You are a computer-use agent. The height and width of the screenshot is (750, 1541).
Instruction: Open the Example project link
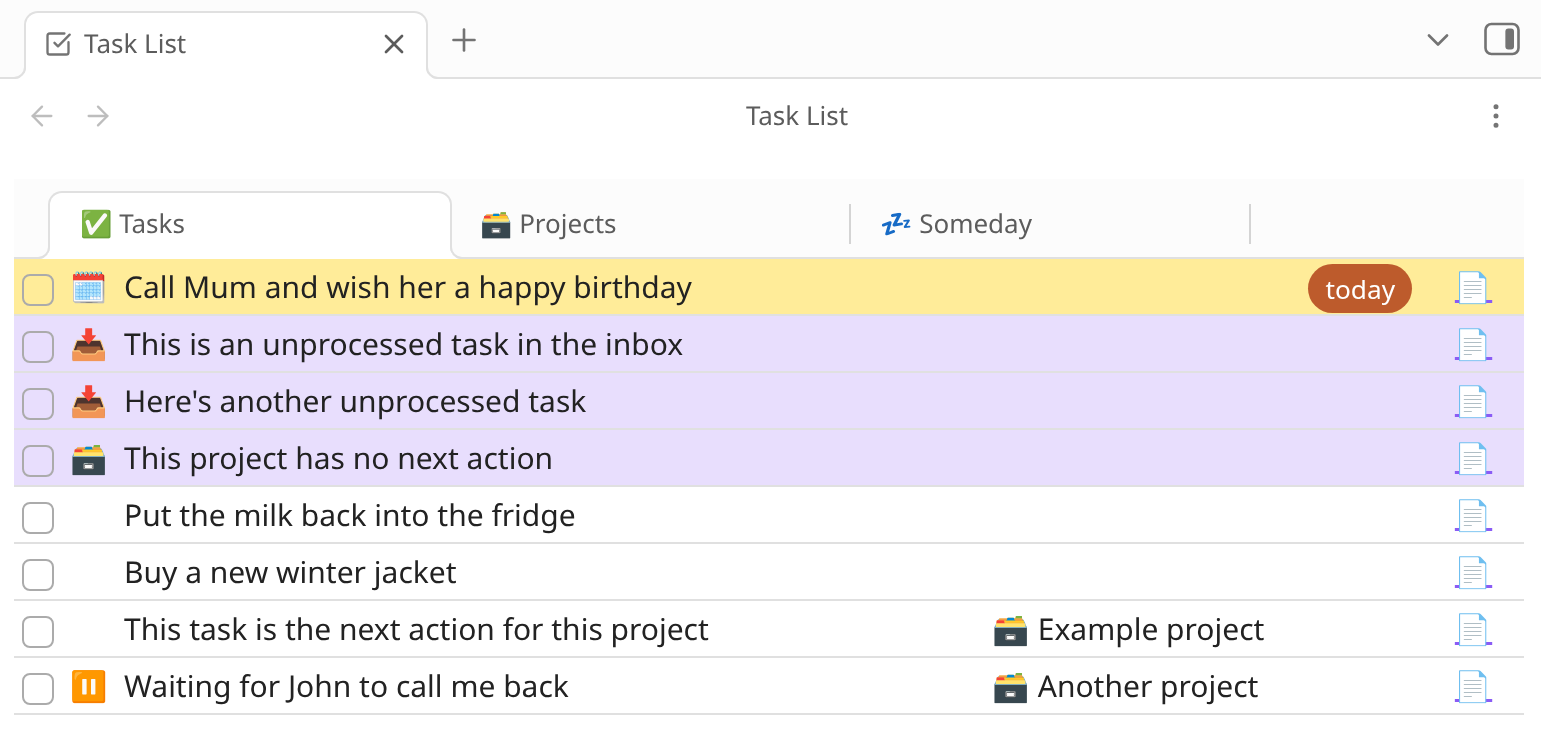tap(1150, 630)
